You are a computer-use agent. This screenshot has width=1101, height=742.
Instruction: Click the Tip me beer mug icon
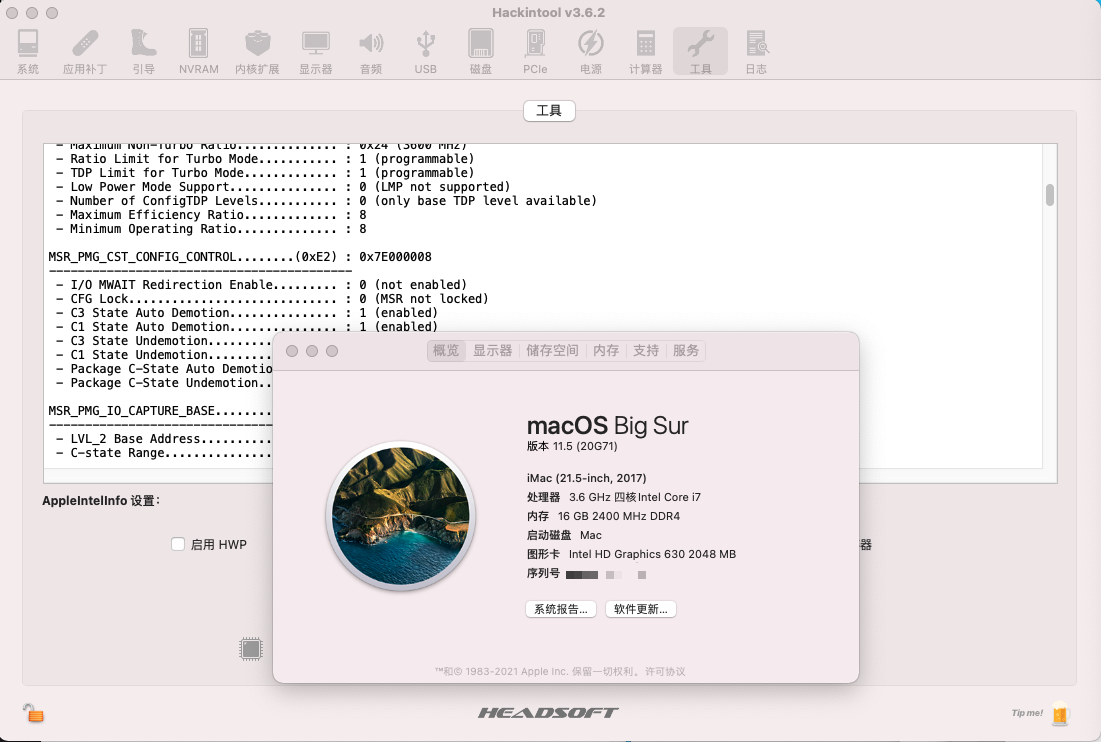[x=1060, y=713]
